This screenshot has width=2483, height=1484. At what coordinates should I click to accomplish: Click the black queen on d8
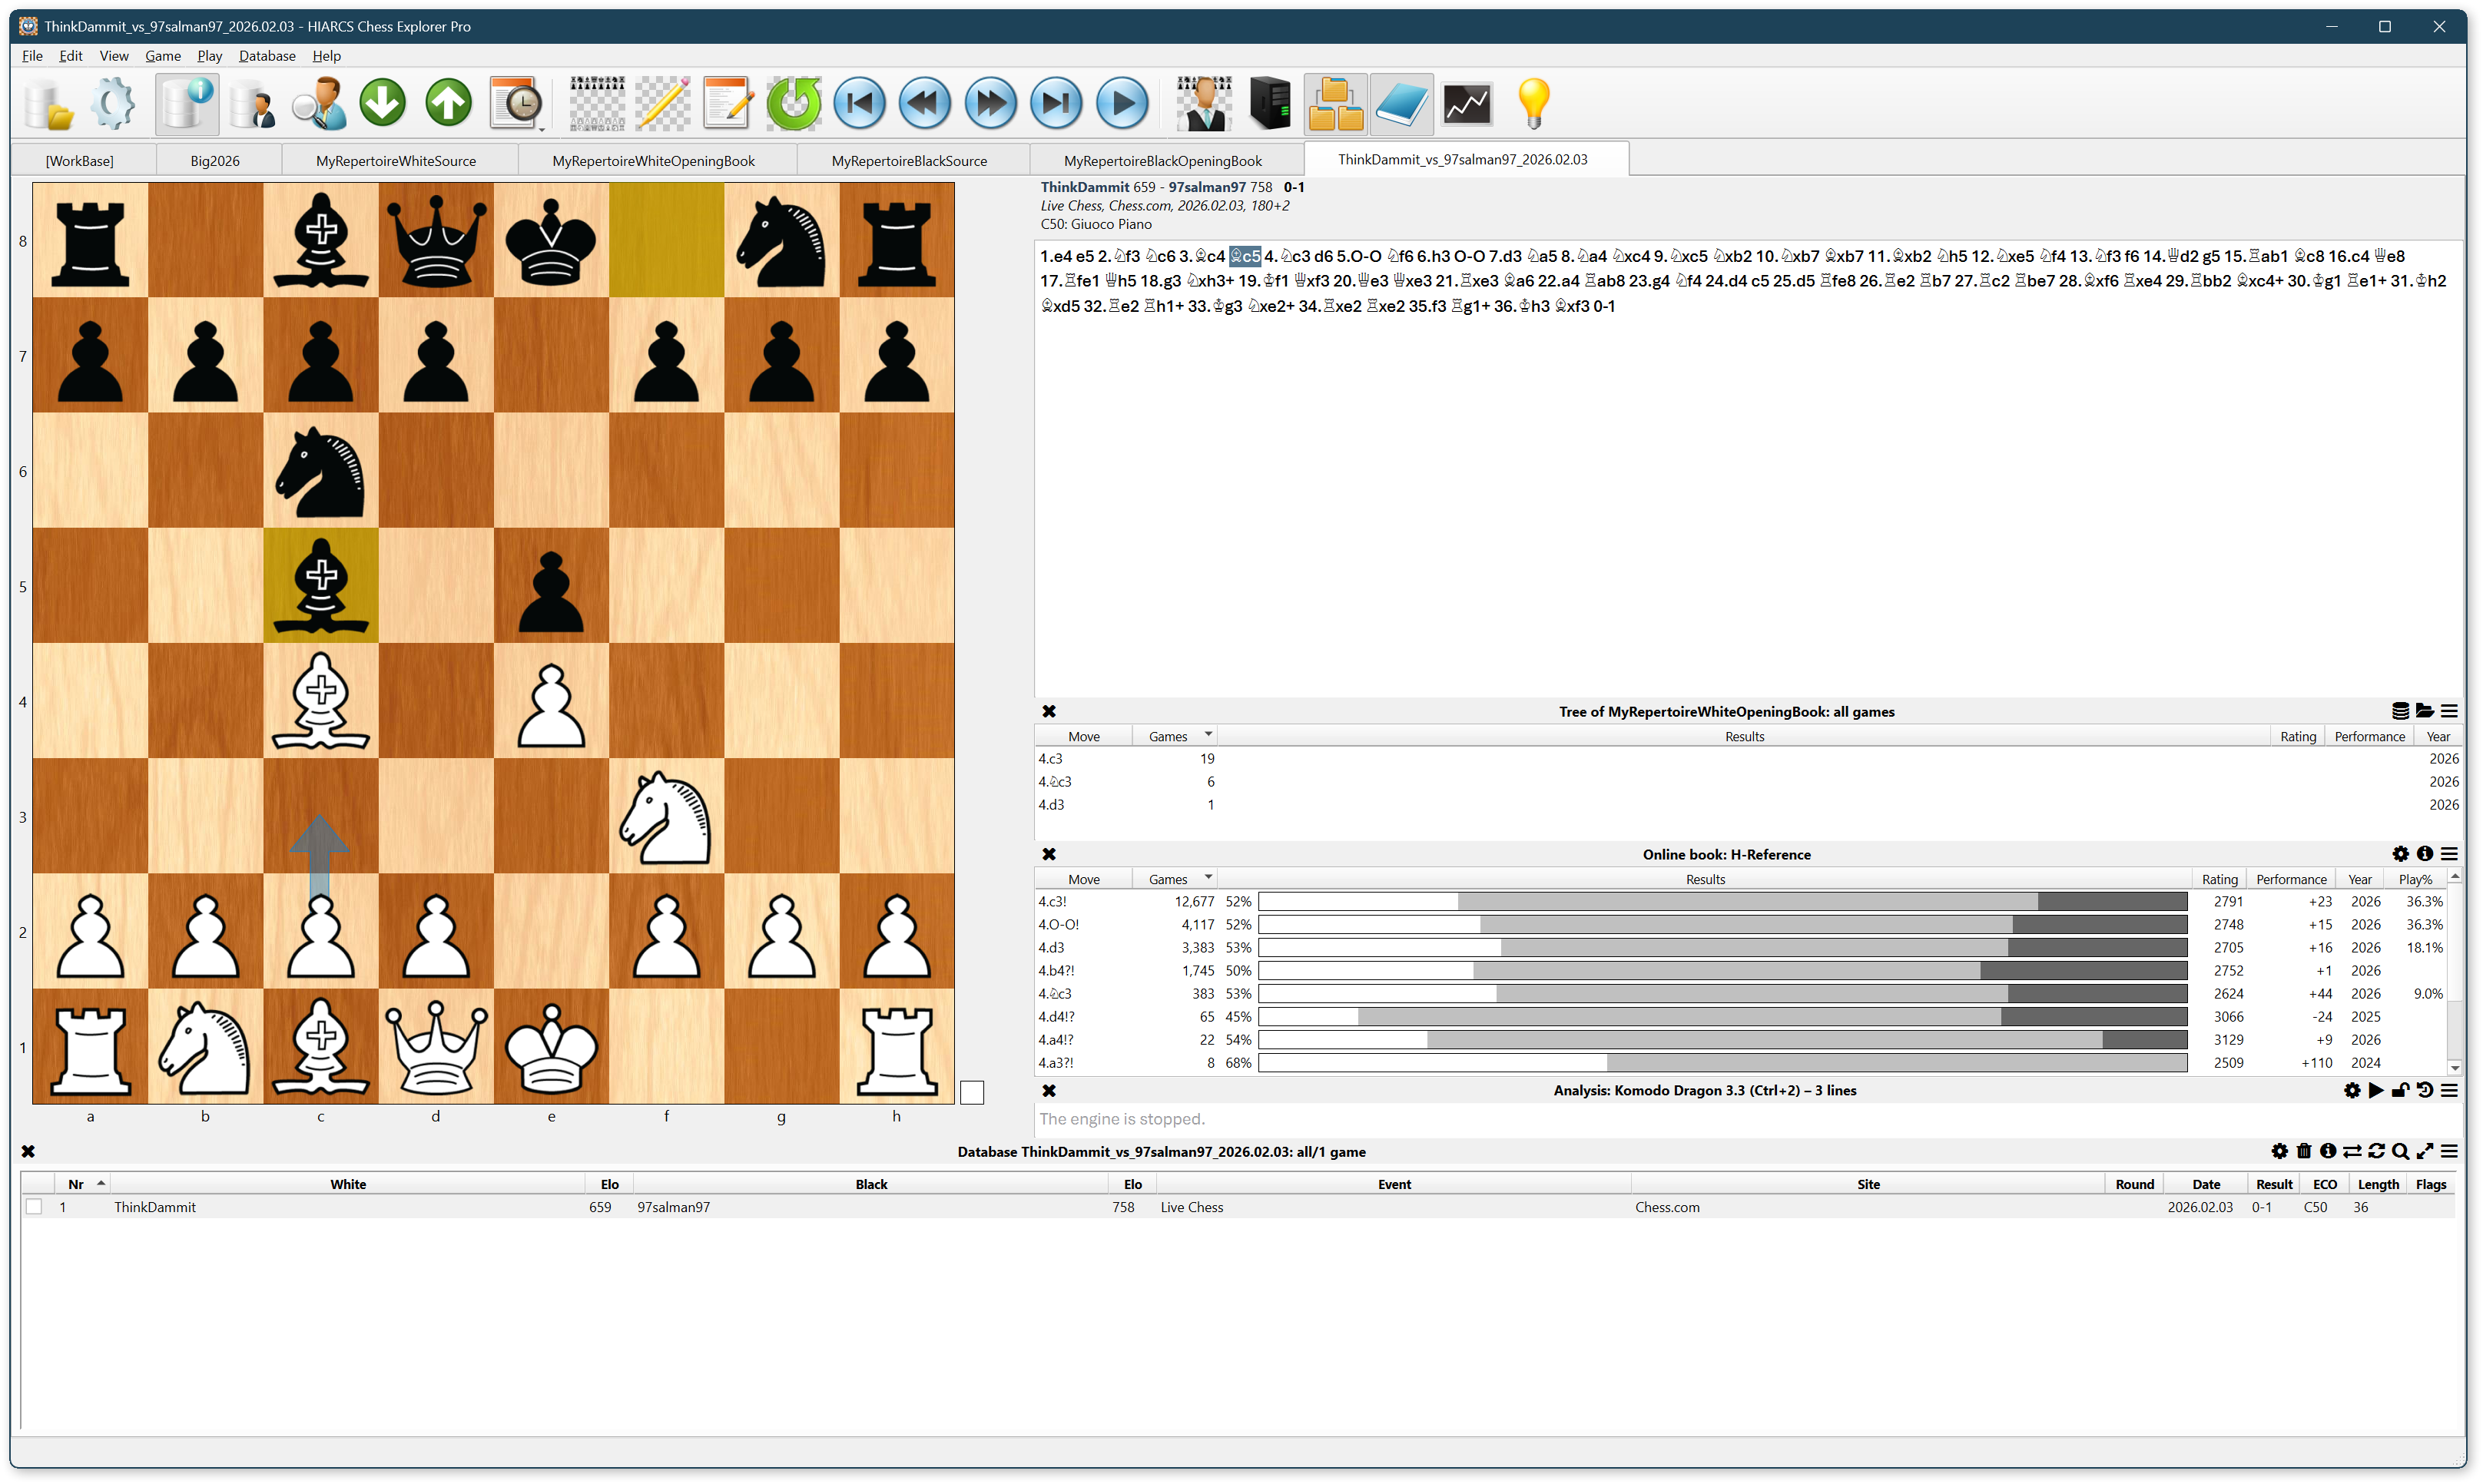436,240
